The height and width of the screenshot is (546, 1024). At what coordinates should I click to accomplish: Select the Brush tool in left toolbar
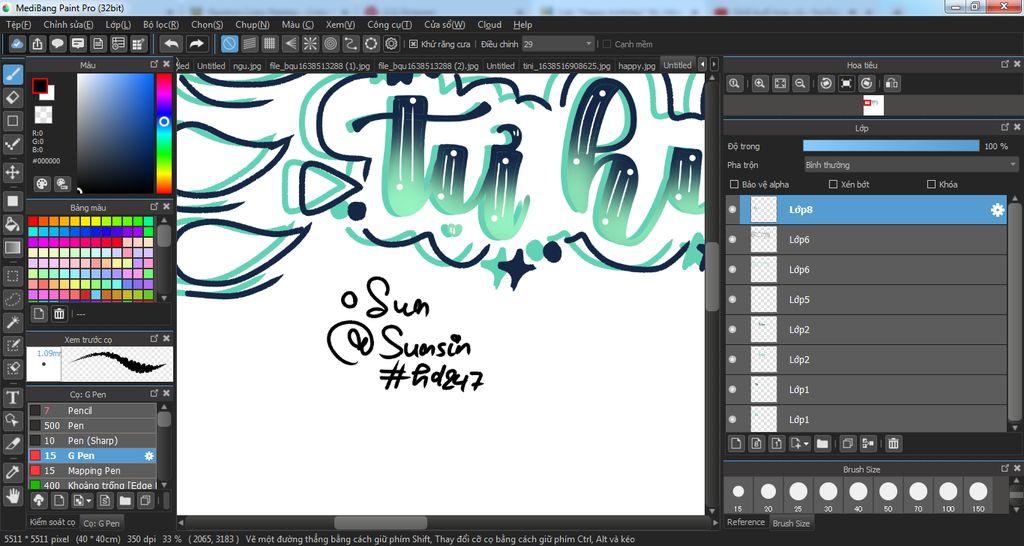point(12,74)
